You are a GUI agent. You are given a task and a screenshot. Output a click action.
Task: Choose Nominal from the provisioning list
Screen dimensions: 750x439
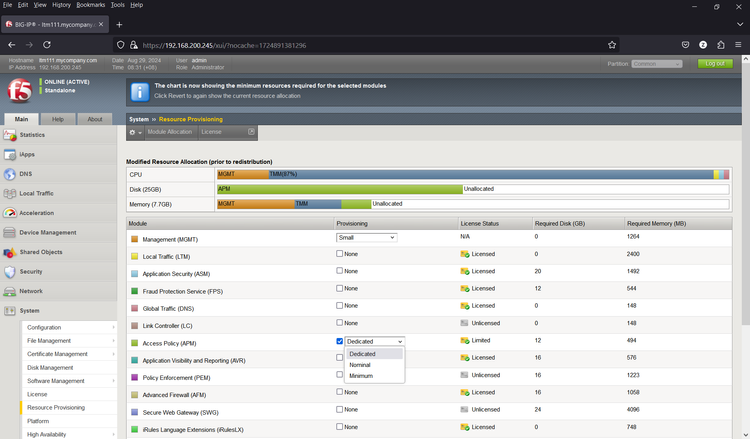coord(360,365)
